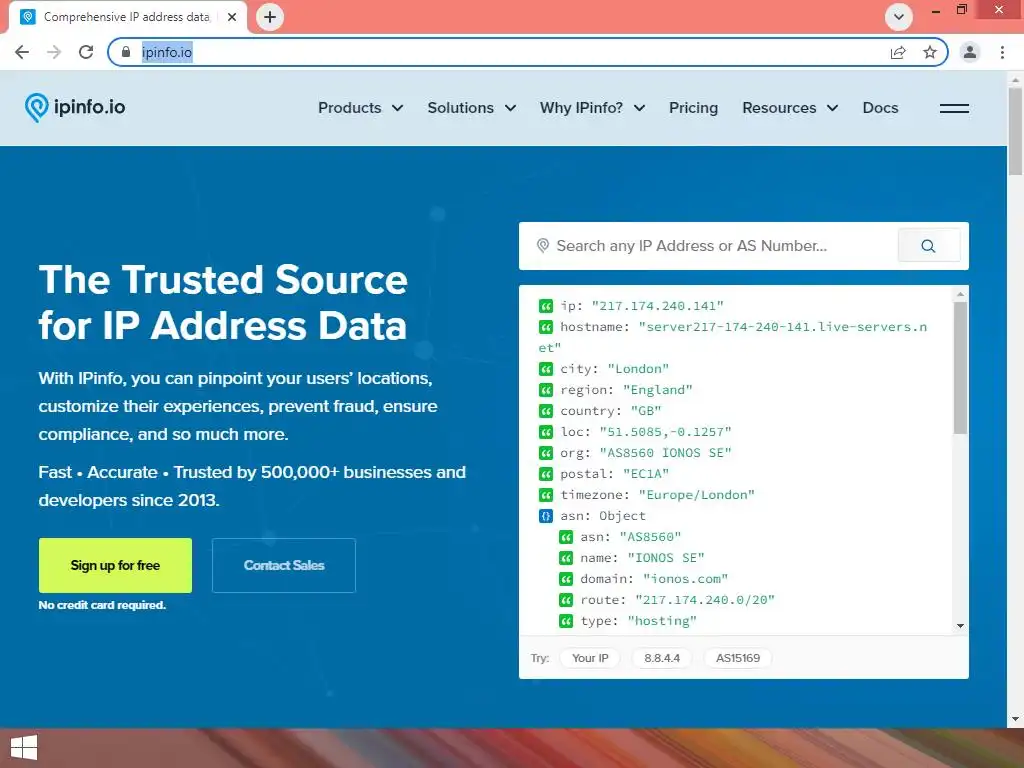
Task: Click Sign up for free button
Action: [x=115, y=566]
